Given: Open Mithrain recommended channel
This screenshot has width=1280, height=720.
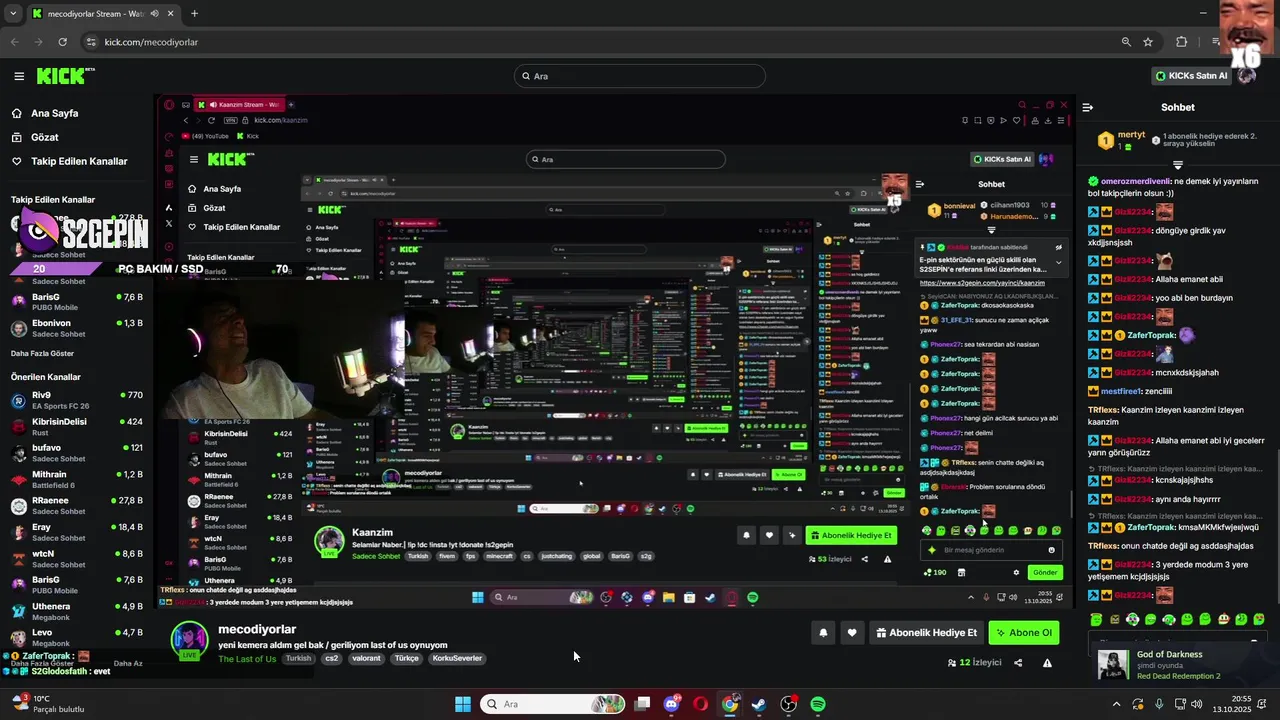Looking at the screenshot, I should click(76, 479).
